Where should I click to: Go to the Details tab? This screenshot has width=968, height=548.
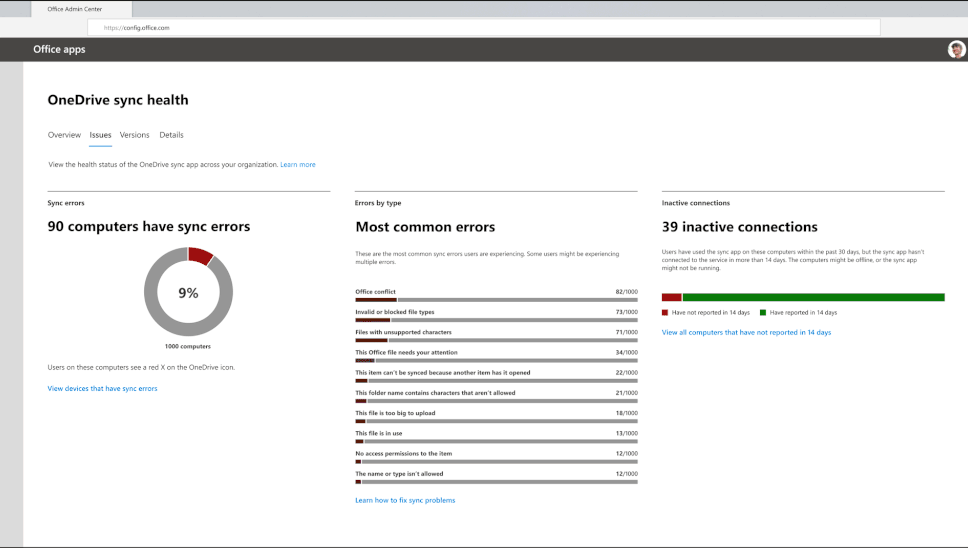[171, 135]
